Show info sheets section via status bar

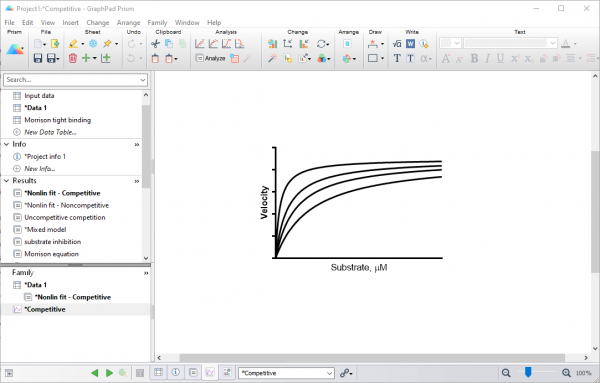(x=176, y=372)
